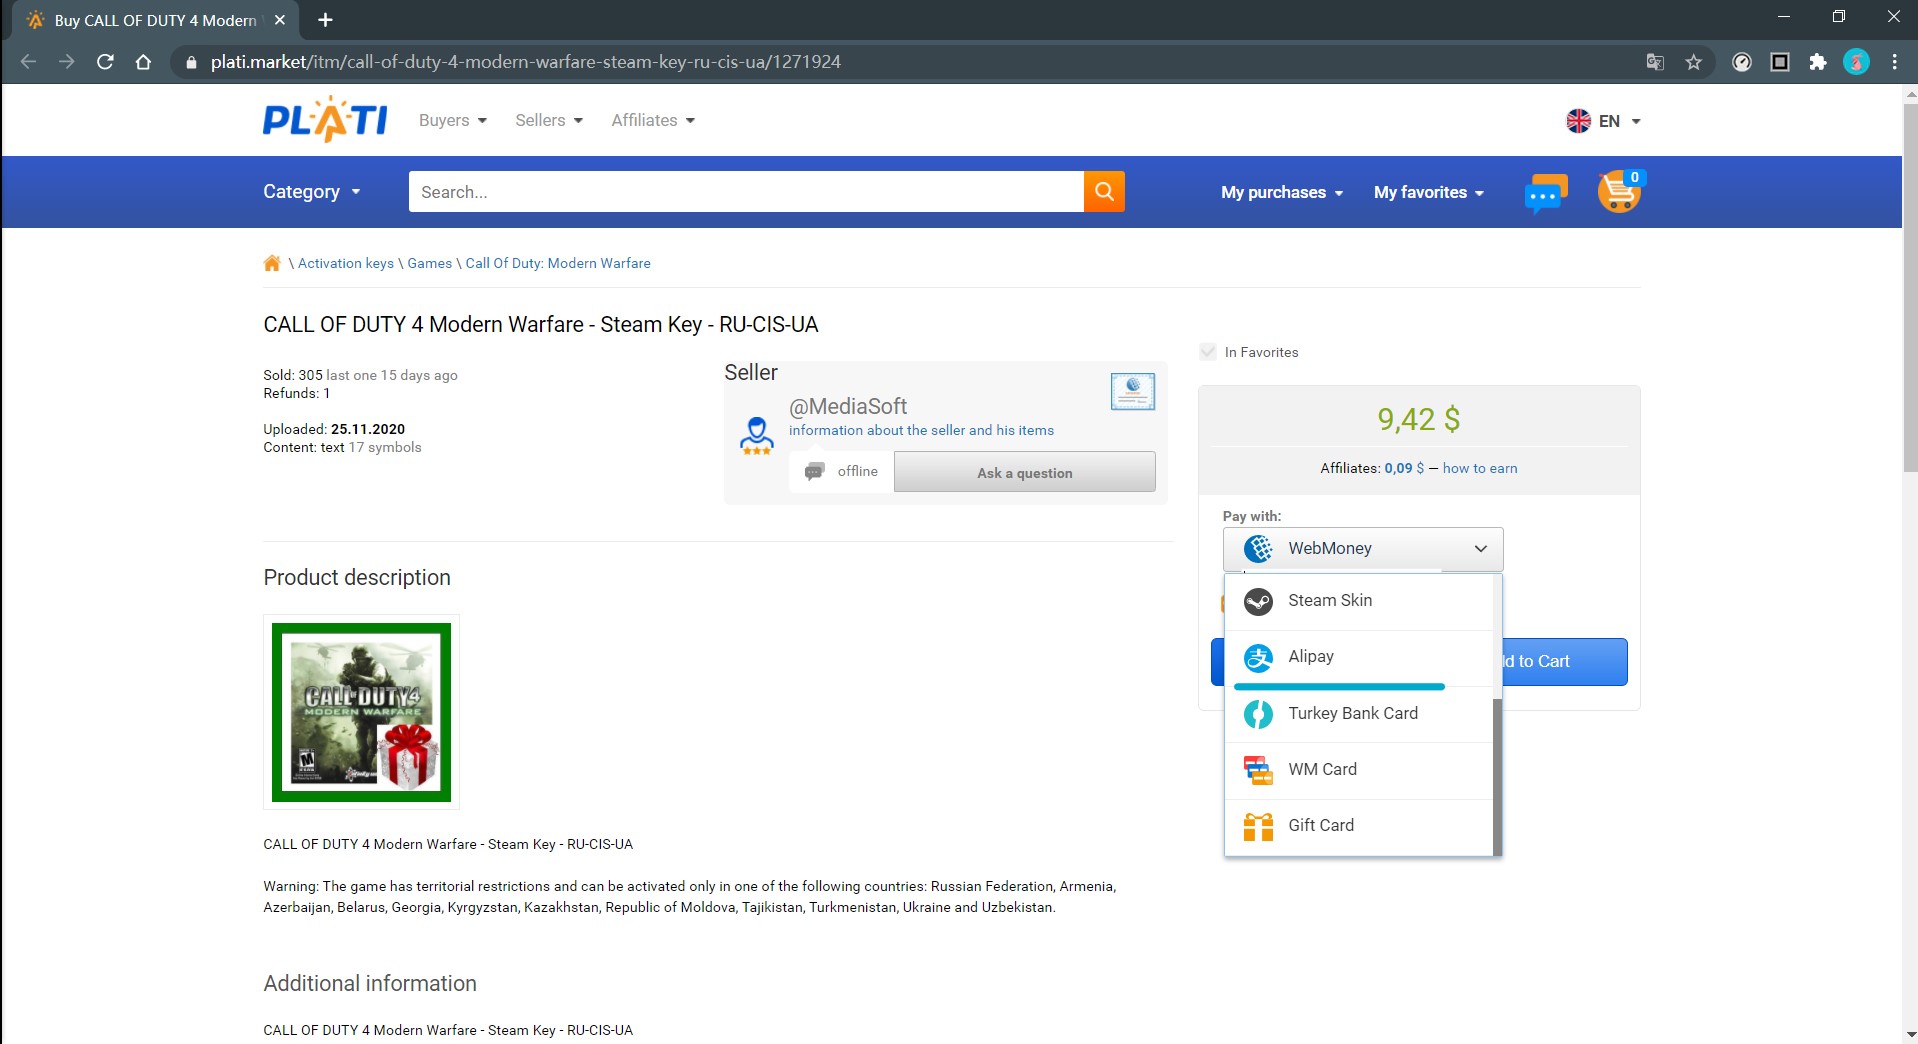
Task: Go back to previous page
Action: (x=28, y=62)
